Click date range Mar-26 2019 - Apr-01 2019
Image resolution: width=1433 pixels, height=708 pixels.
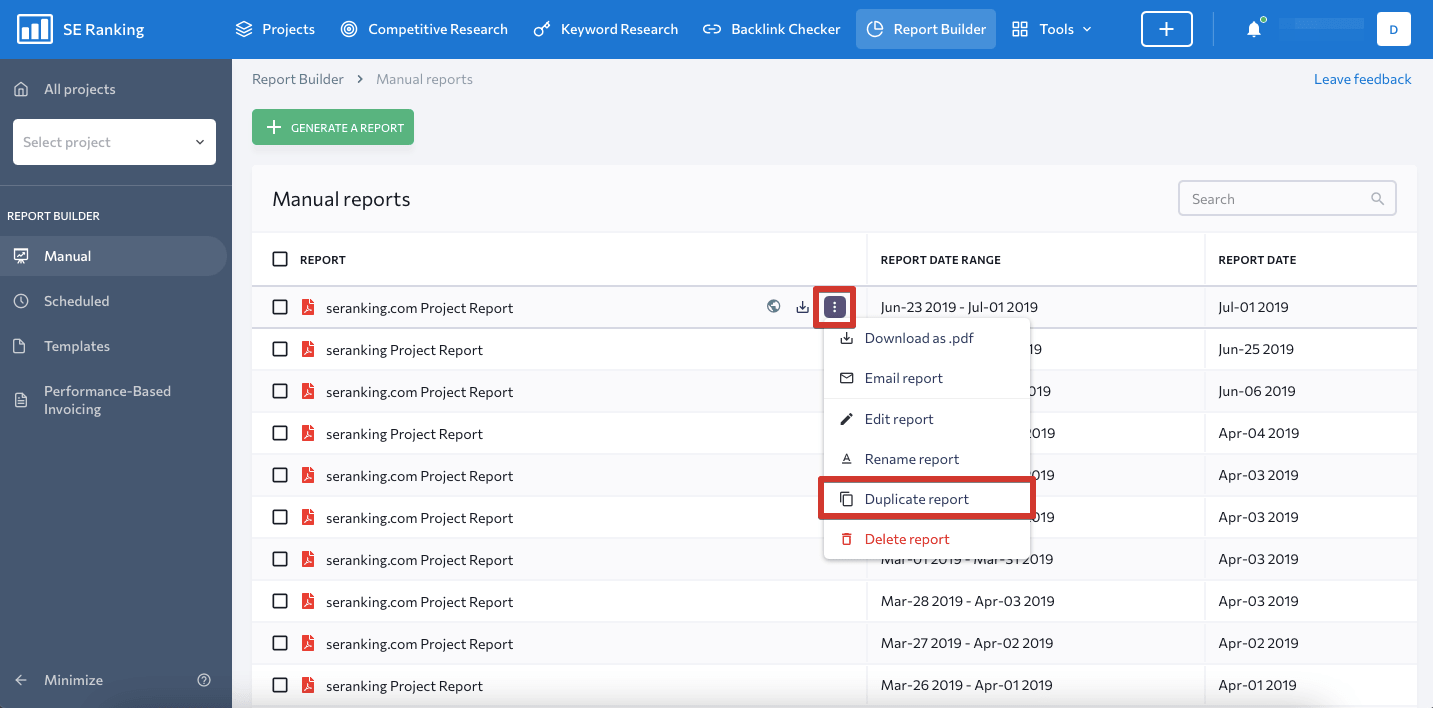[967, 685]
